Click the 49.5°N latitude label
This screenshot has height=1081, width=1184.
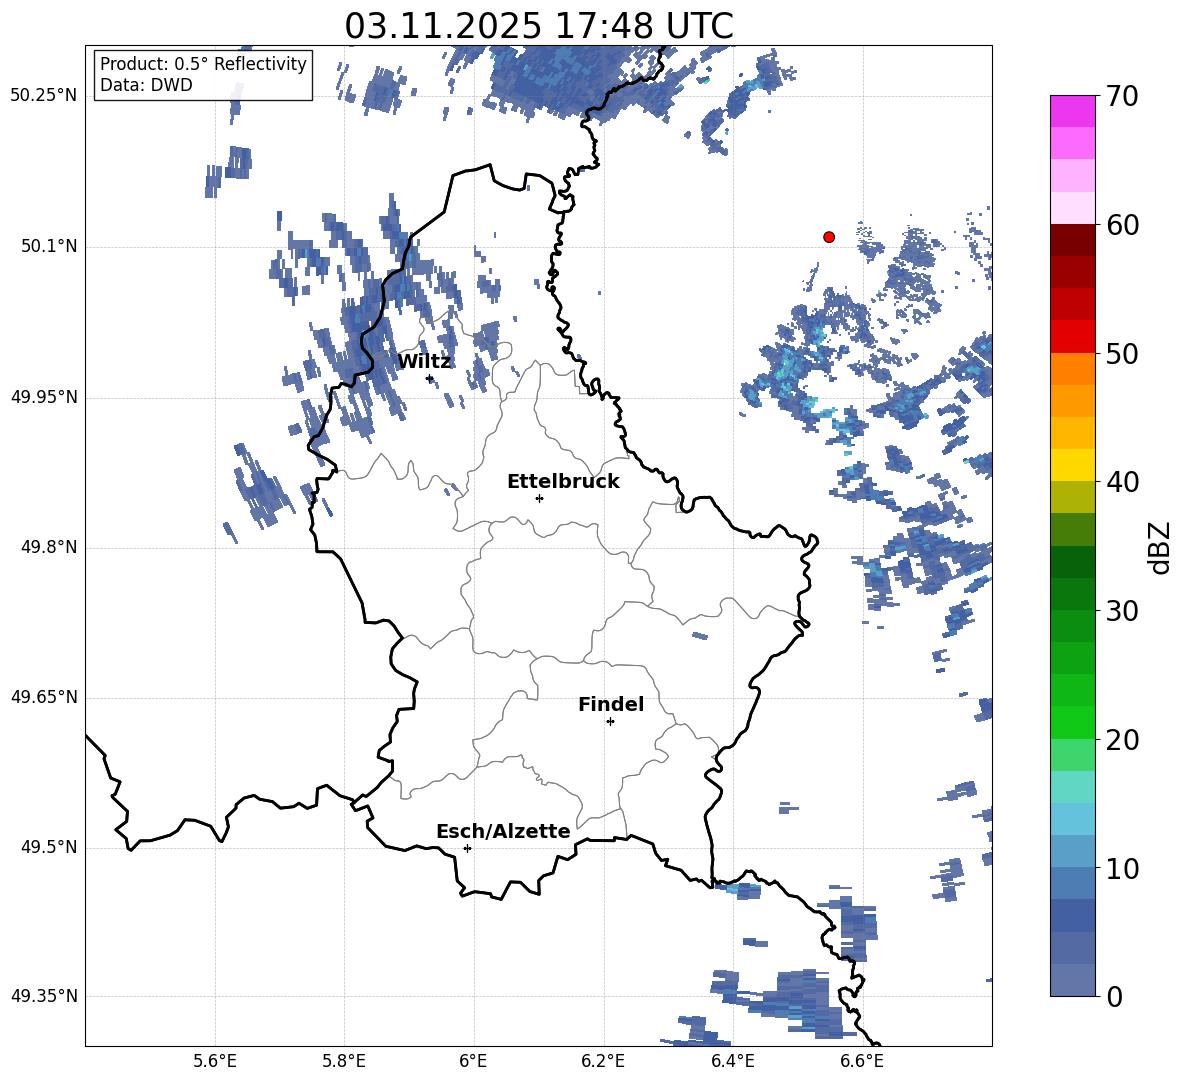[x=49, y=848]
